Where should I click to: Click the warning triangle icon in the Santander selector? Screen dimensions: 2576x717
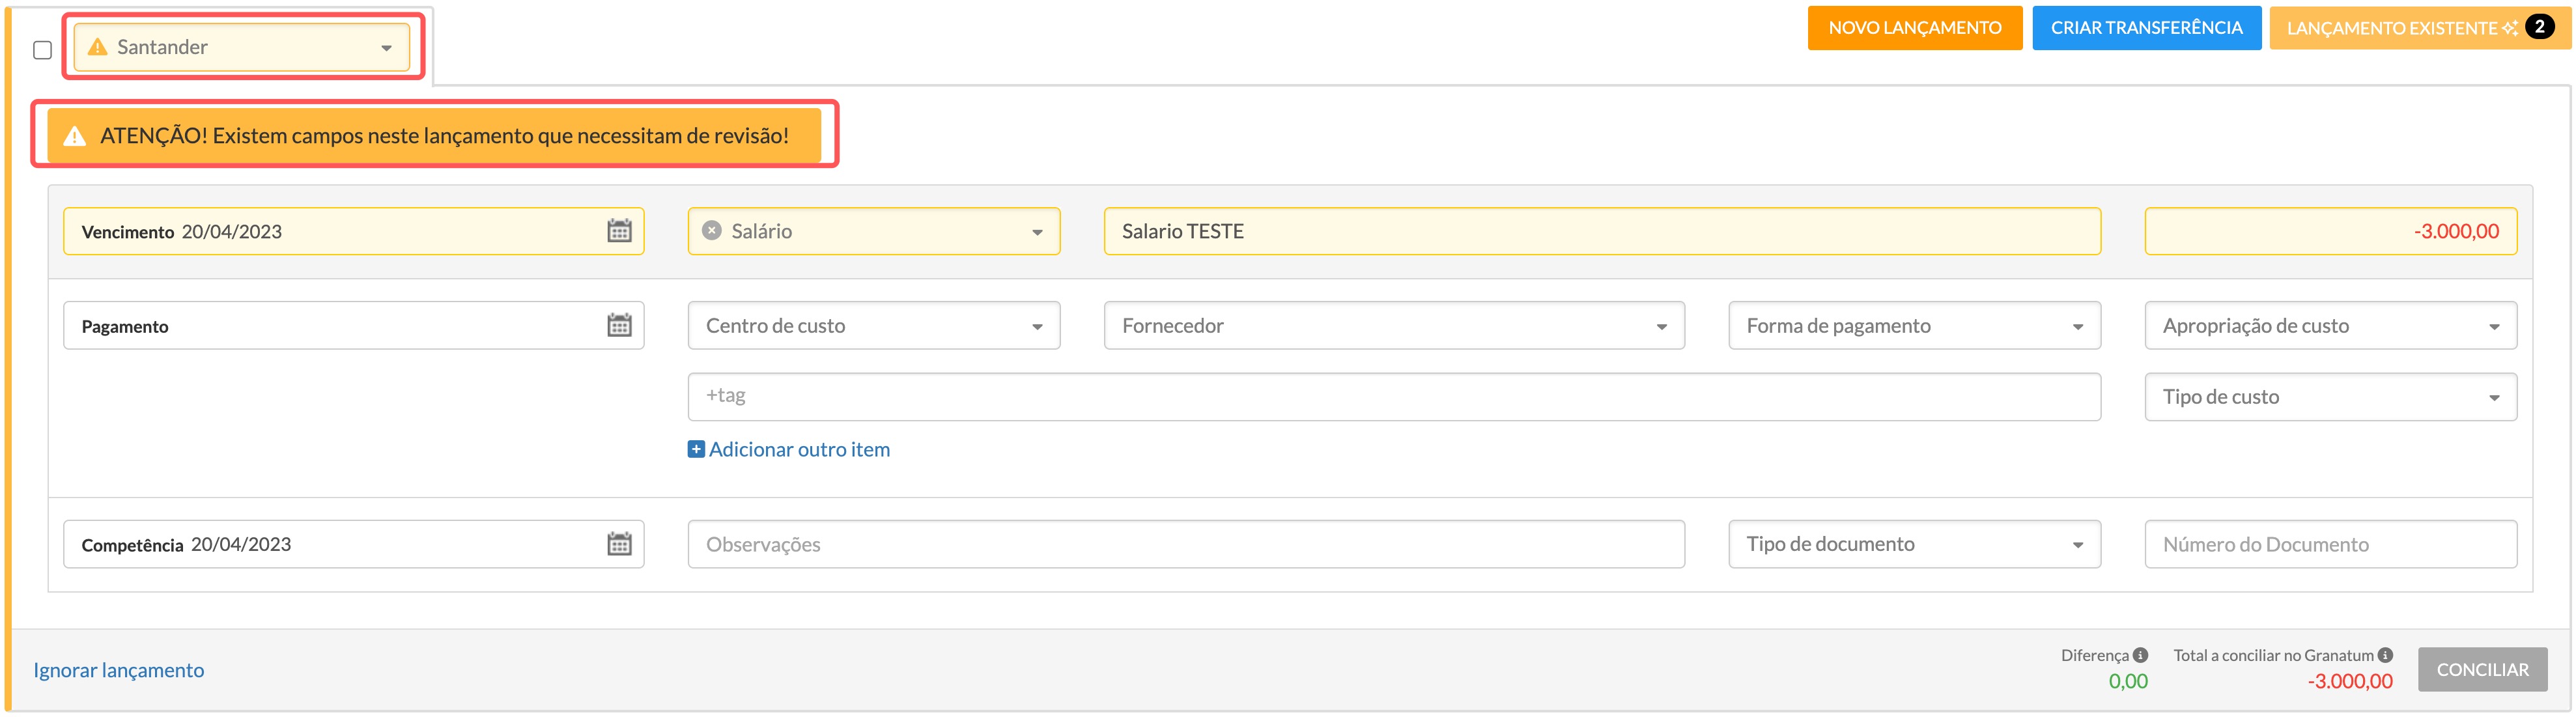[x=97, y=47]
